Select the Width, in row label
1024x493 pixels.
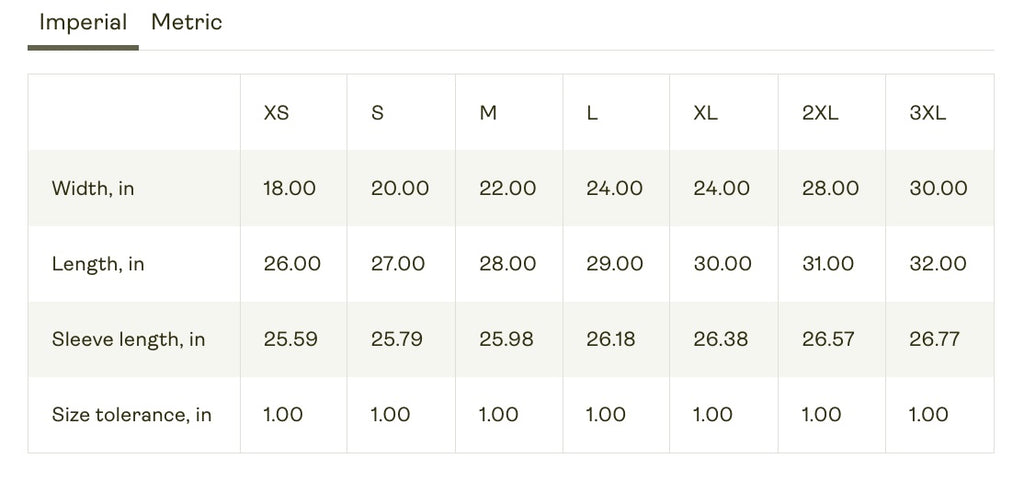tap(93, 188)
